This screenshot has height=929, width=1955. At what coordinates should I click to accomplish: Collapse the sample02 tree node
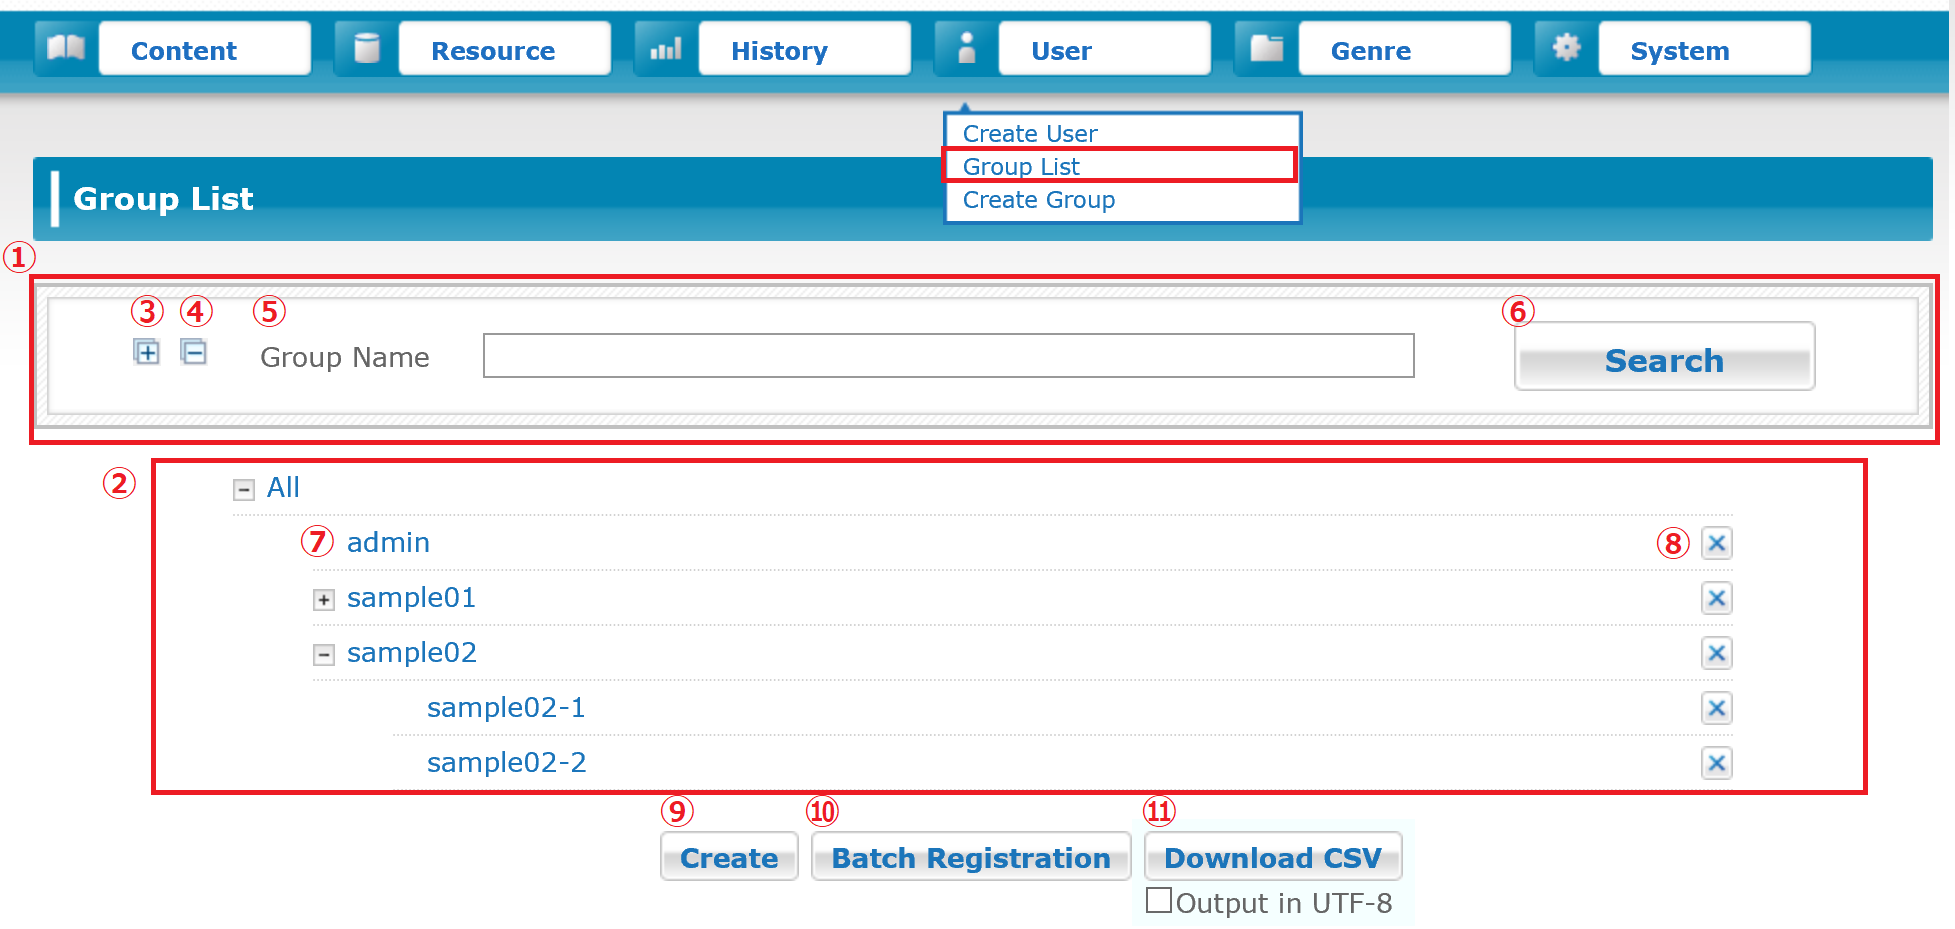point(323,655)
